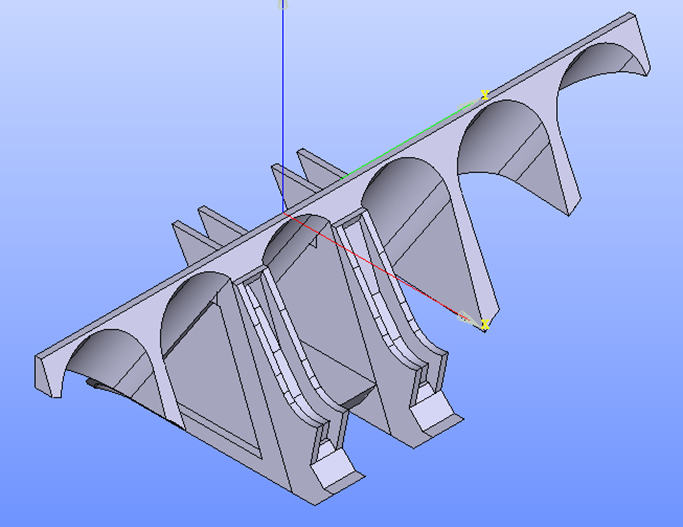This screenshot has width=683, height=527.
Task: Click the yellow marker at the green axis end
Action: click(485, 95)
